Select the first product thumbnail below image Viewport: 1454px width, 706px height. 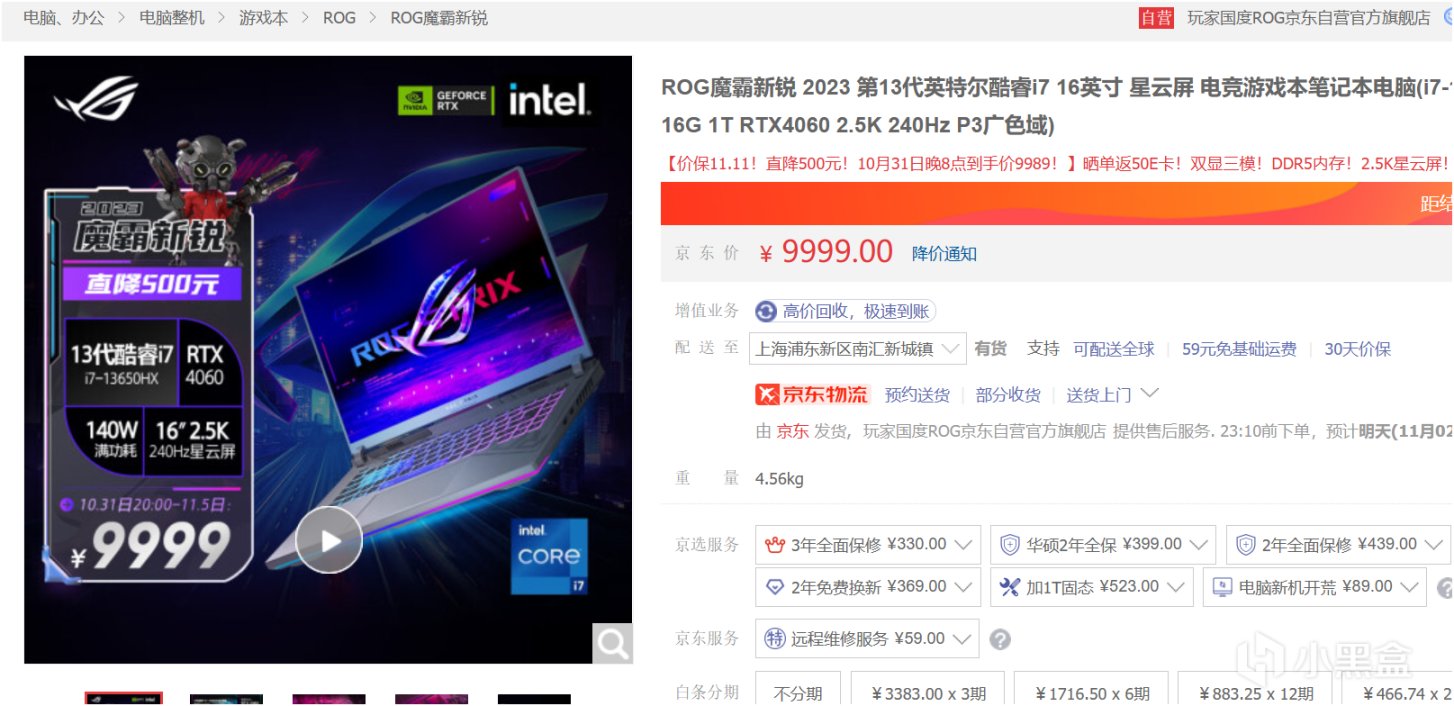123,699
